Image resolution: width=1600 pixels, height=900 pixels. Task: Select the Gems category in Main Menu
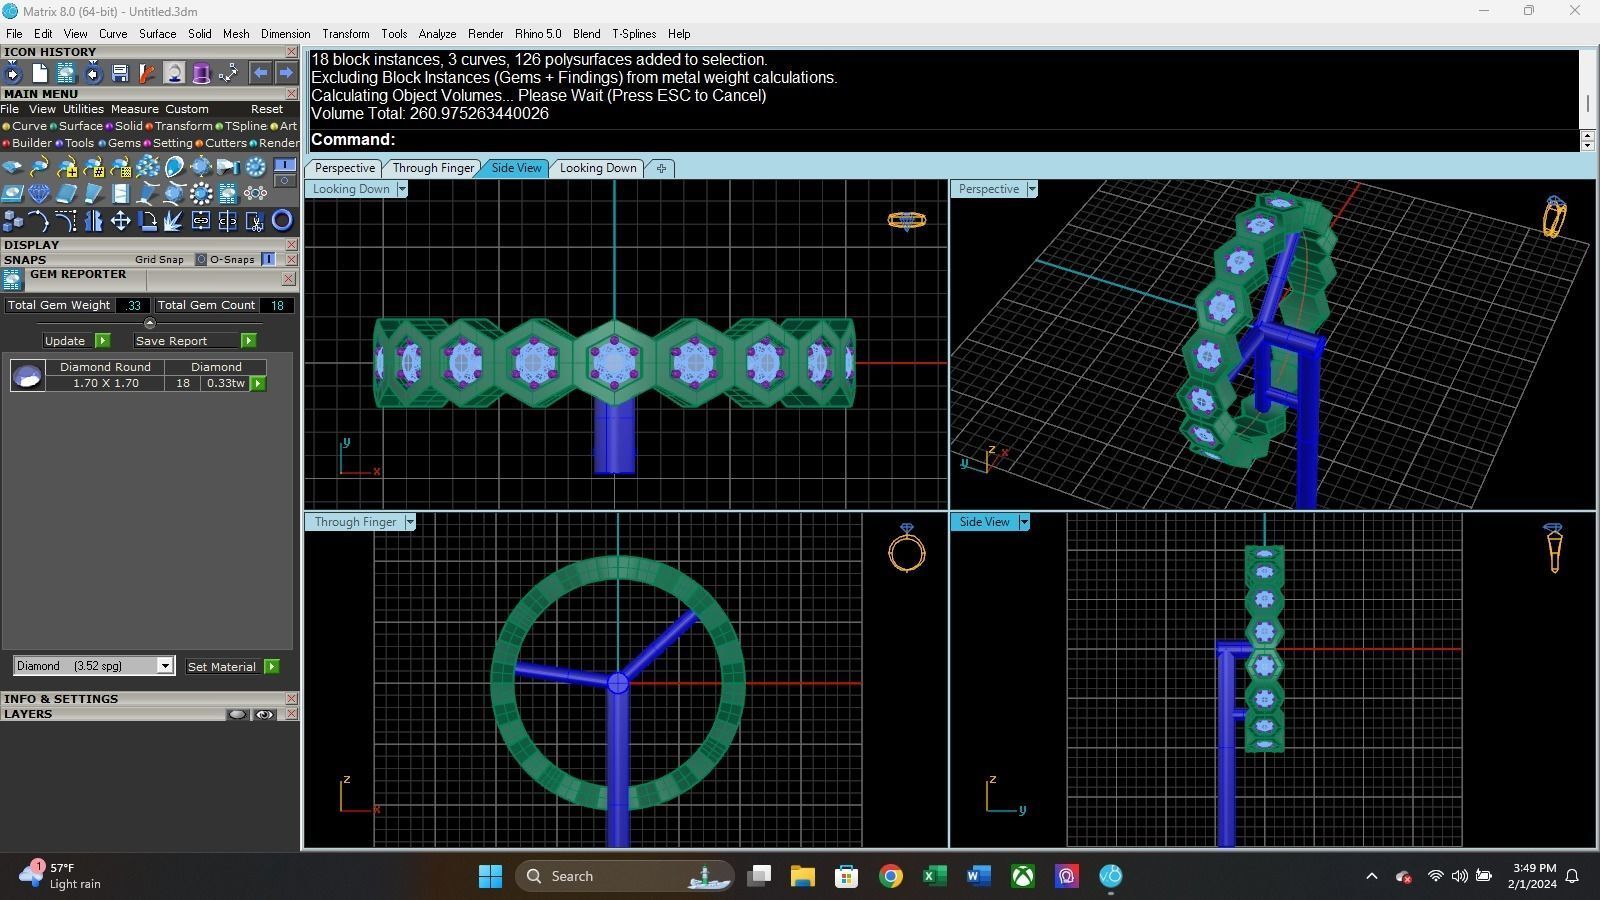pos(123,143)
